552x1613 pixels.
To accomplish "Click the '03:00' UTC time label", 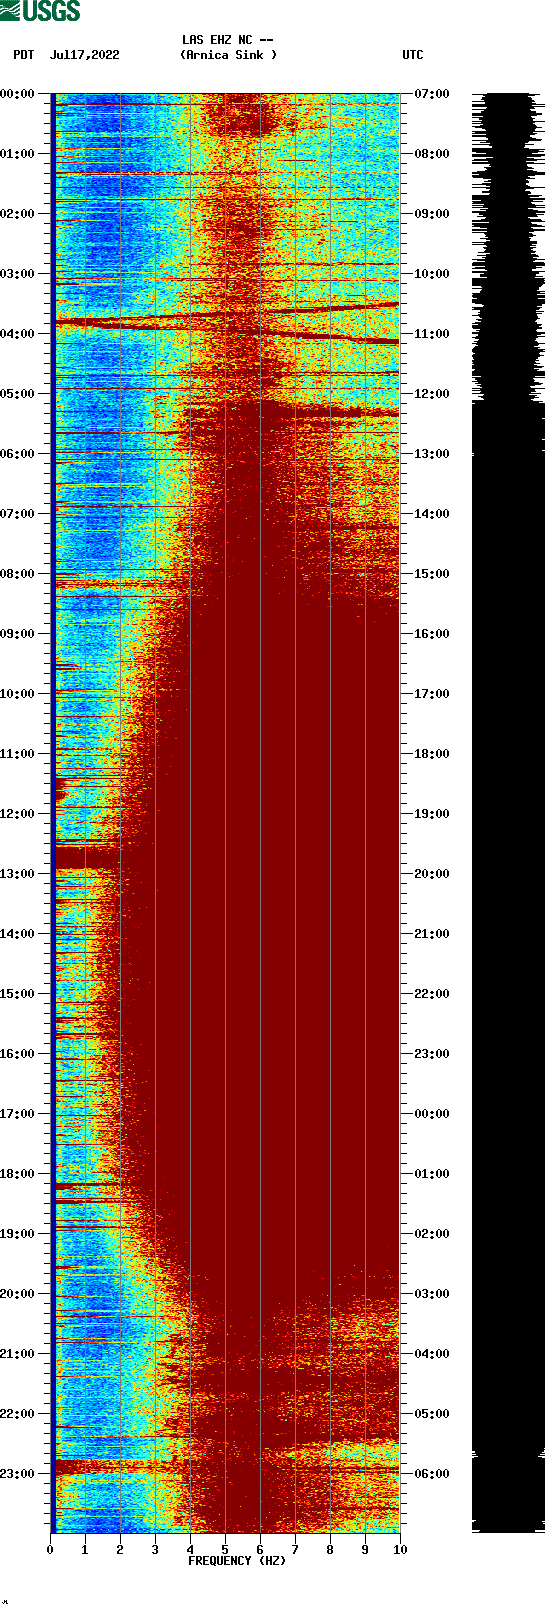I will click(432, 1294).
